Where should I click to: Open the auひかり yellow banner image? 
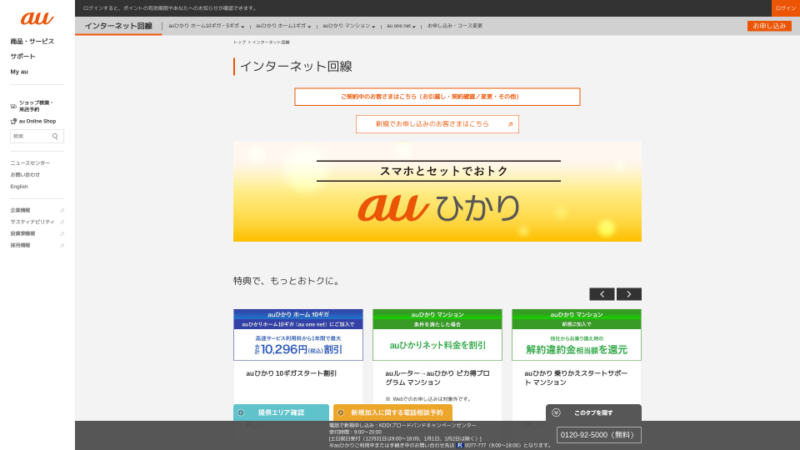click(437, 191)
